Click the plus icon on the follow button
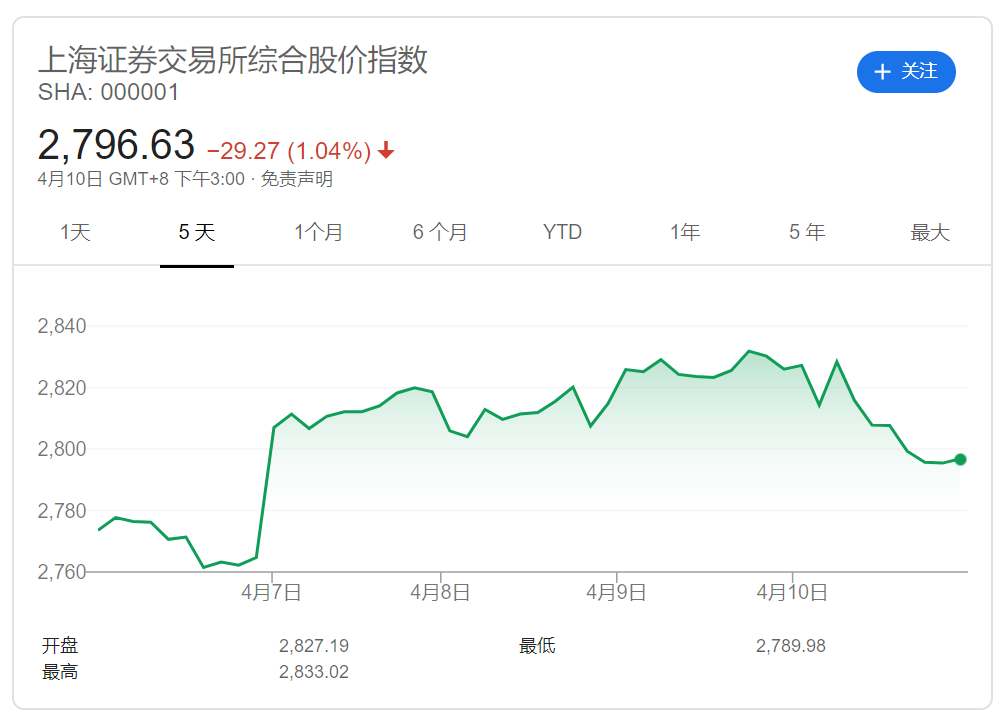The width and height of the screenshot is (1000, 718). click(882, 72)
